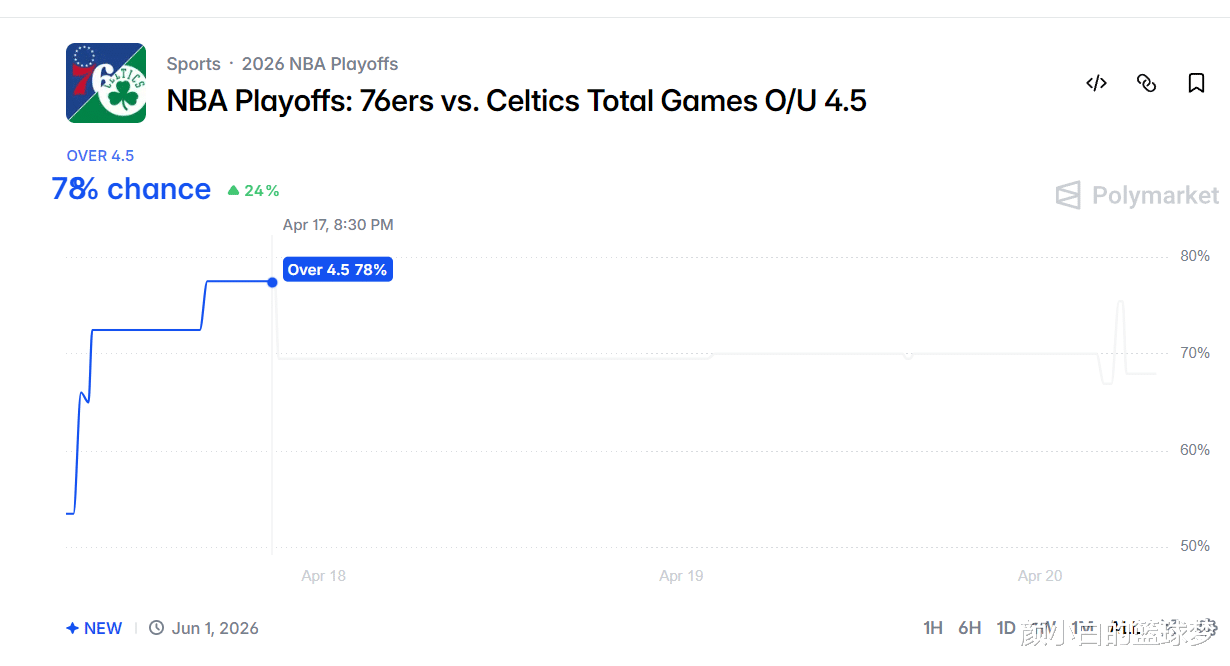The image size is (1230, 666).
Task: Click the green up-arrow 24% change indicator
Action: tap(253, 190)
